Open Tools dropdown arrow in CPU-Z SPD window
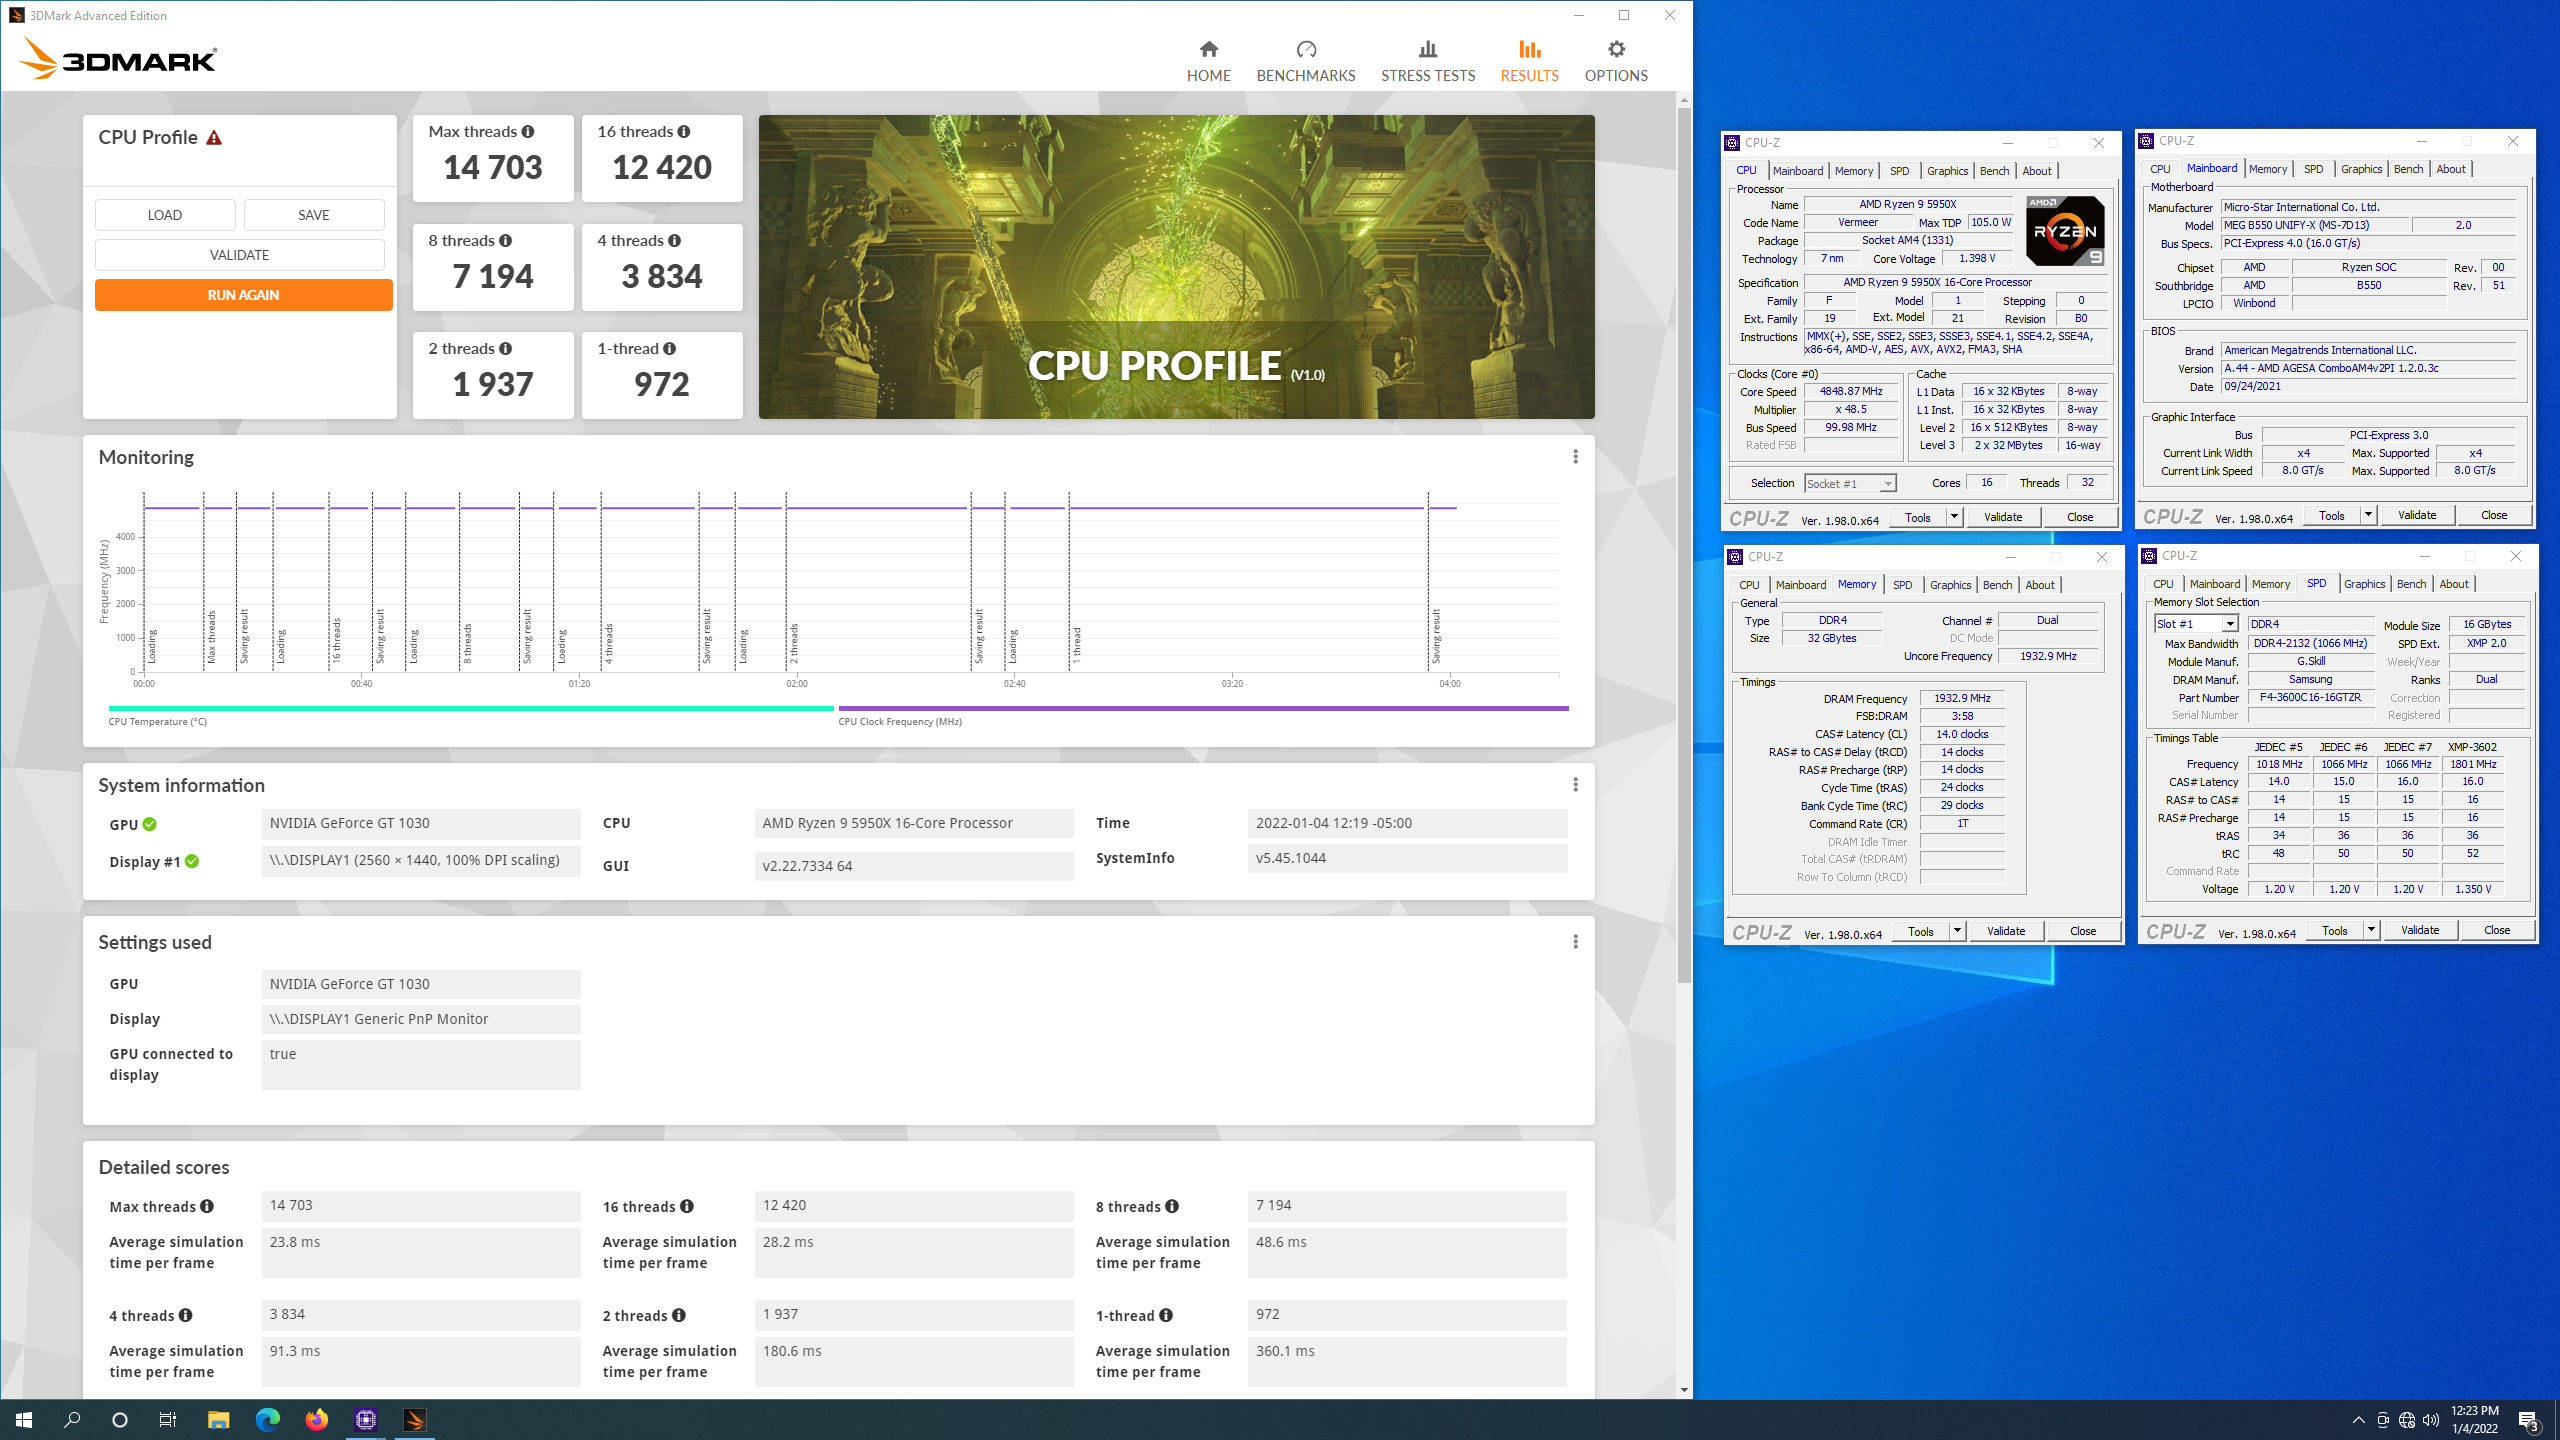 point(2370,930)
